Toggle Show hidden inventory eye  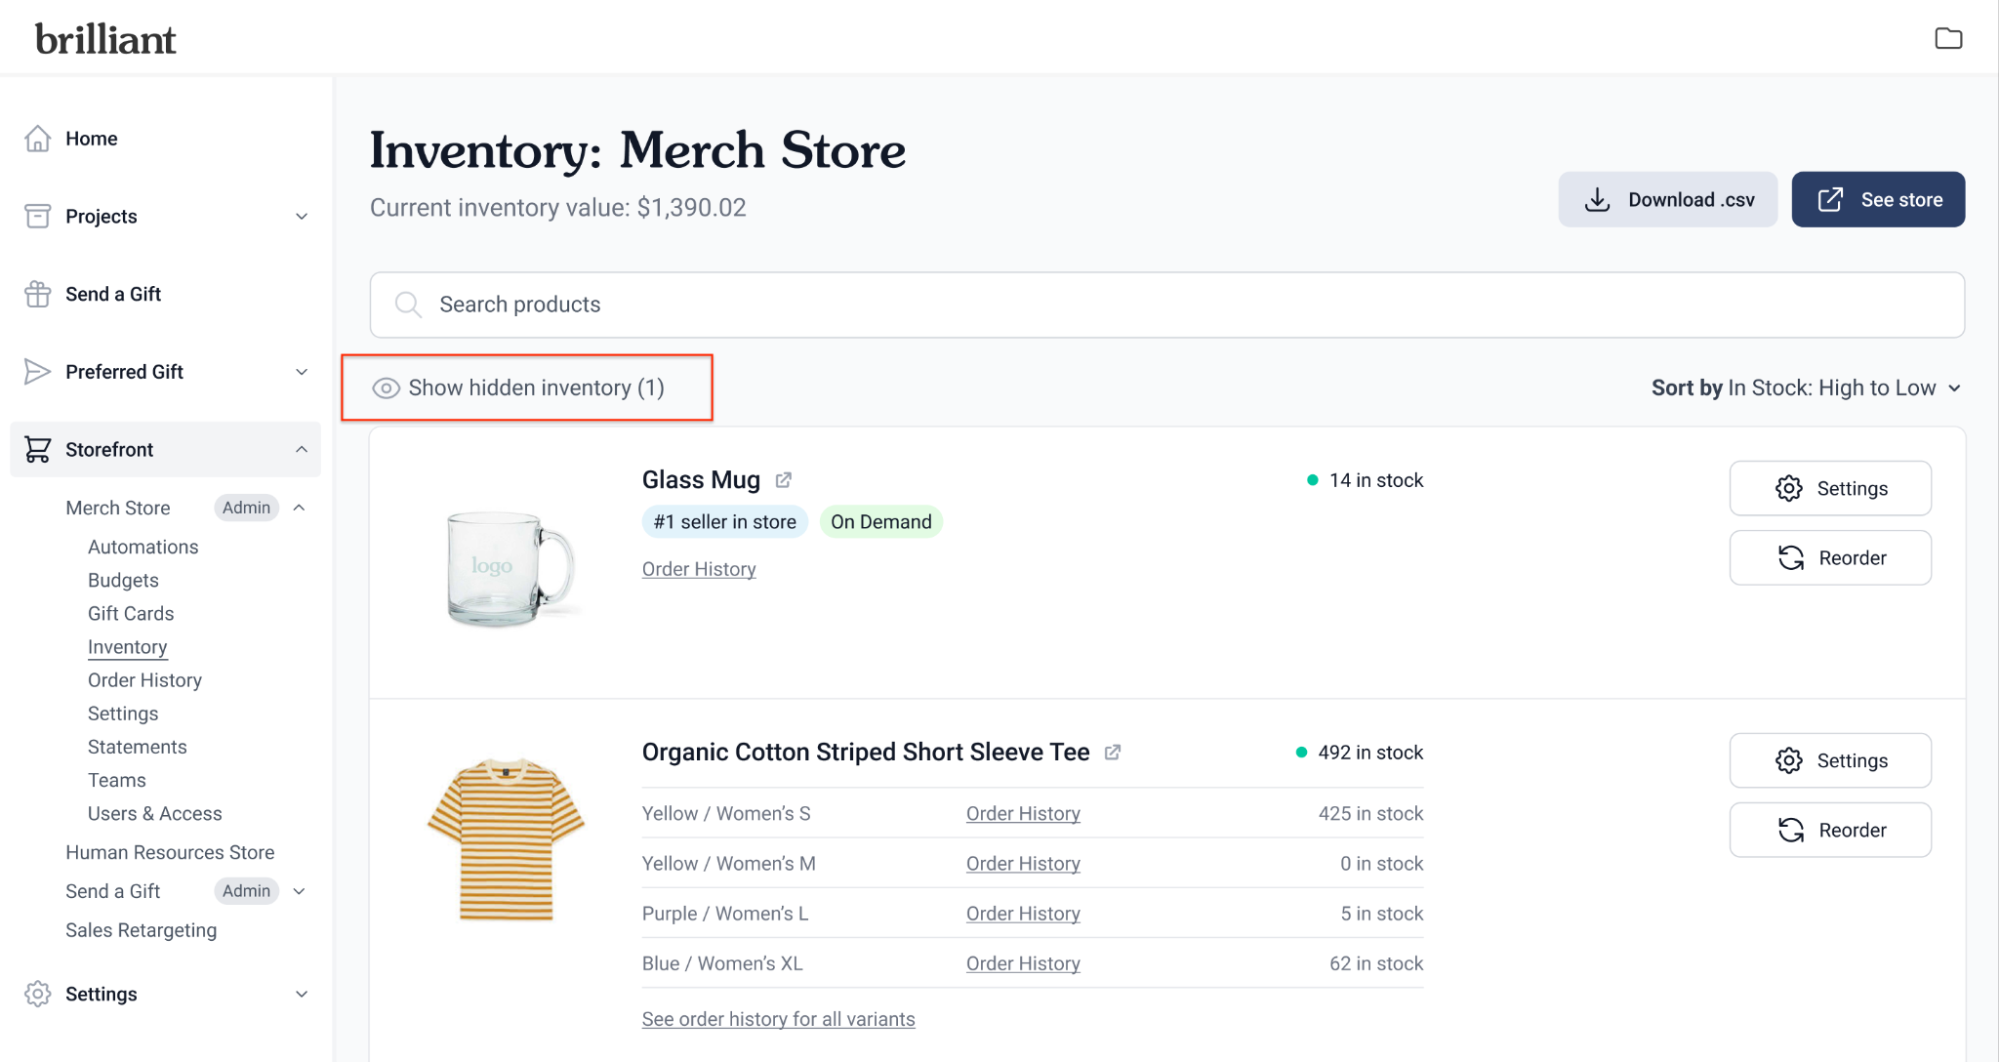[x=386, y=388]
